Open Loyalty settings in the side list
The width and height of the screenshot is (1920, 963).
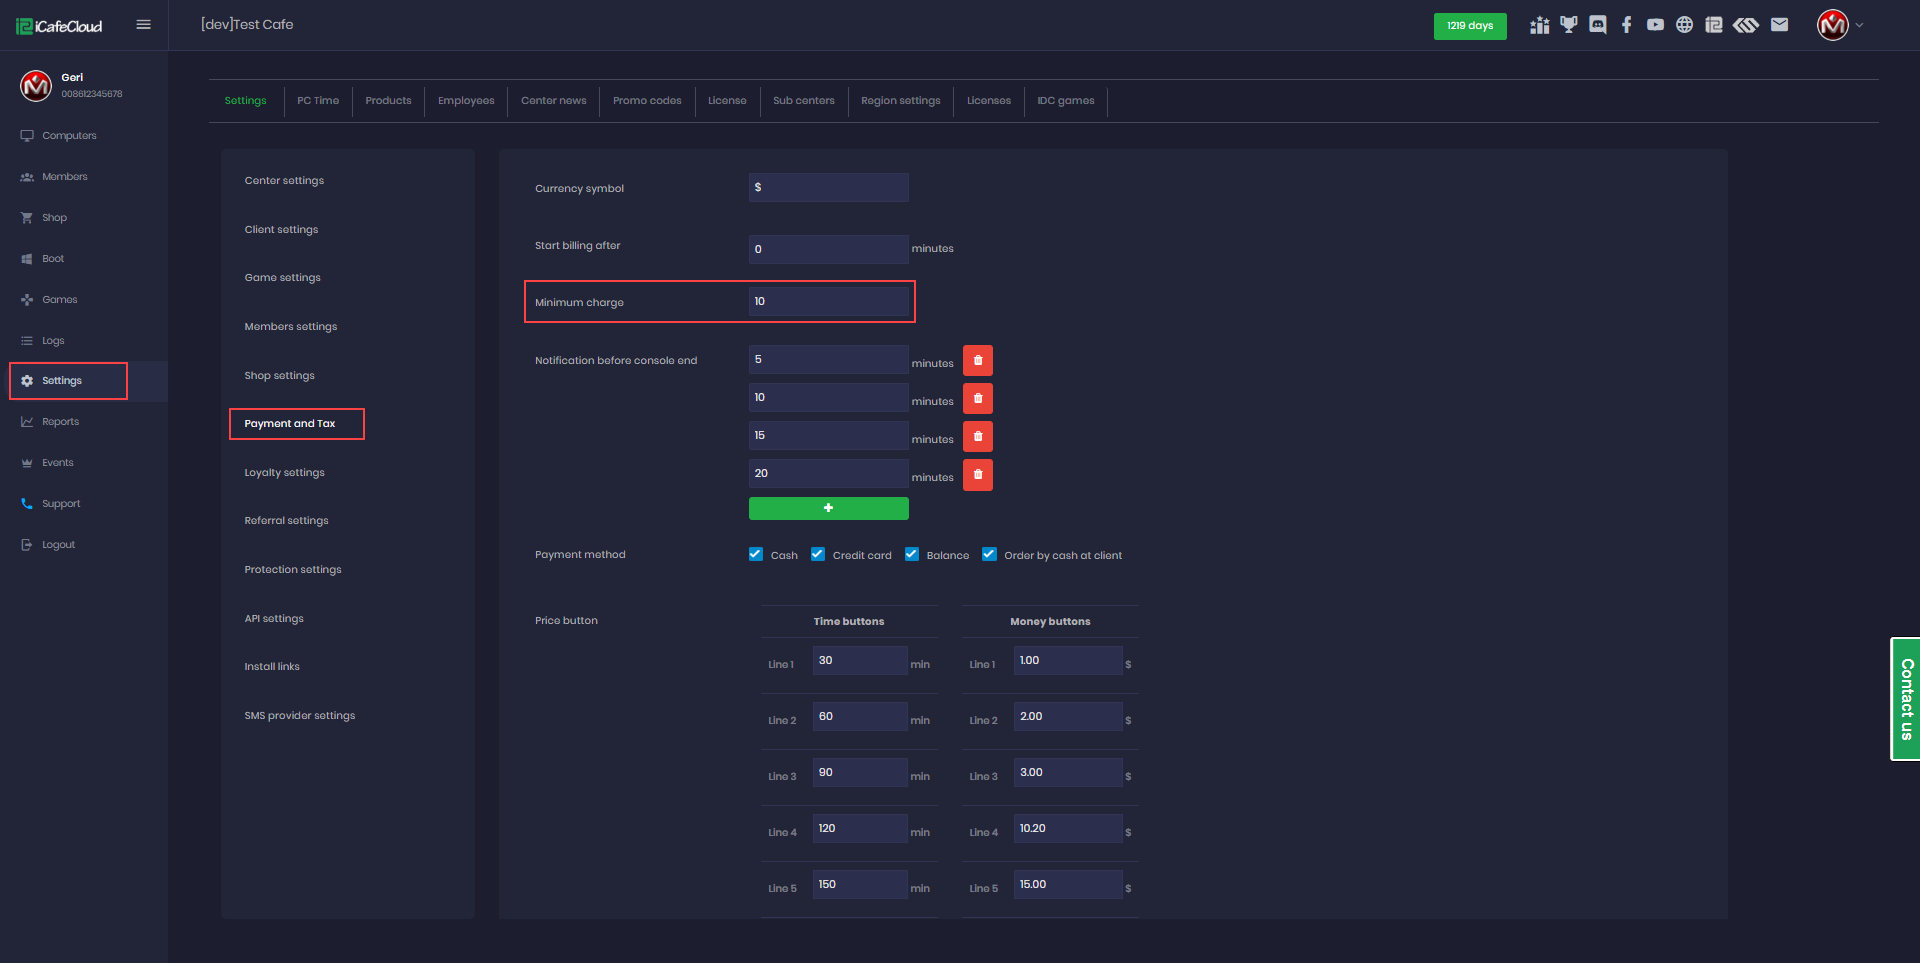pyautogui.click(x=284, y=473)
